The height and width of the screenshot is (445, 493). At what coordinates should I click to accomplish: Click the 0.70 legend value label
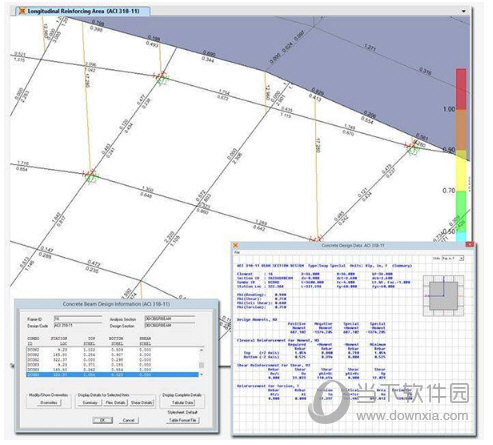click(x=449, y=191)
